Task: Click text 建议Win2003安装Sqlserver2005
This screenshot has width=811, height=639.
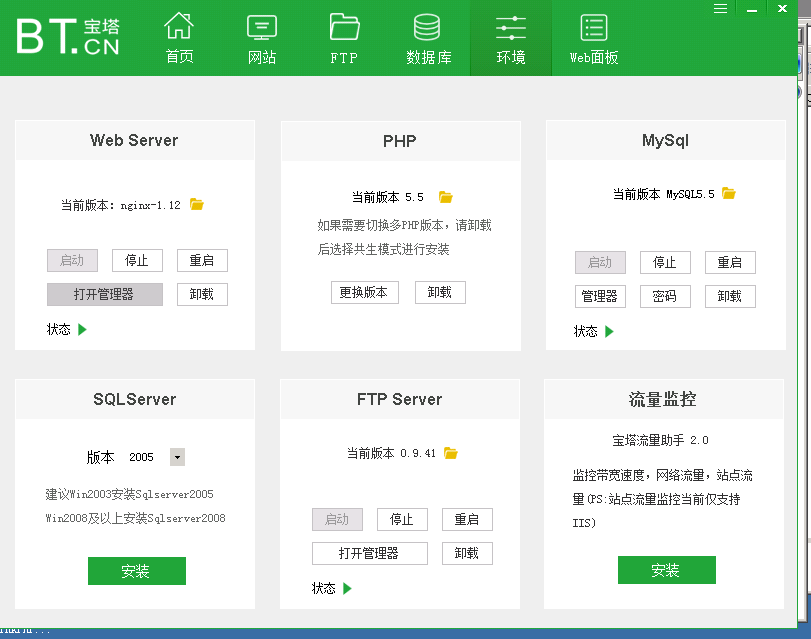Action: pos(129,494)
